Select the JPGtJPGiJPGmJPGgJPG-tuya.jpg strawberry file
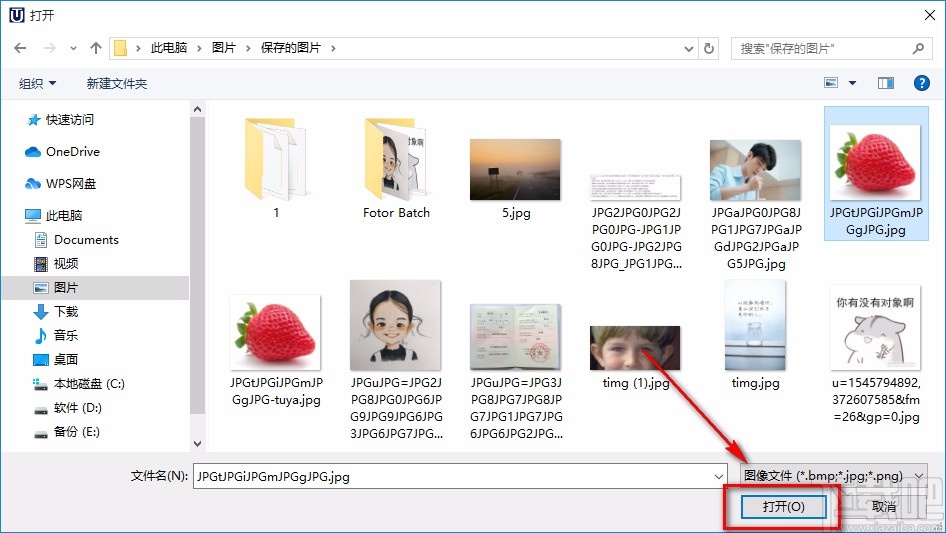The height and width of the screenshot is (533, 946). pos(276,350)
